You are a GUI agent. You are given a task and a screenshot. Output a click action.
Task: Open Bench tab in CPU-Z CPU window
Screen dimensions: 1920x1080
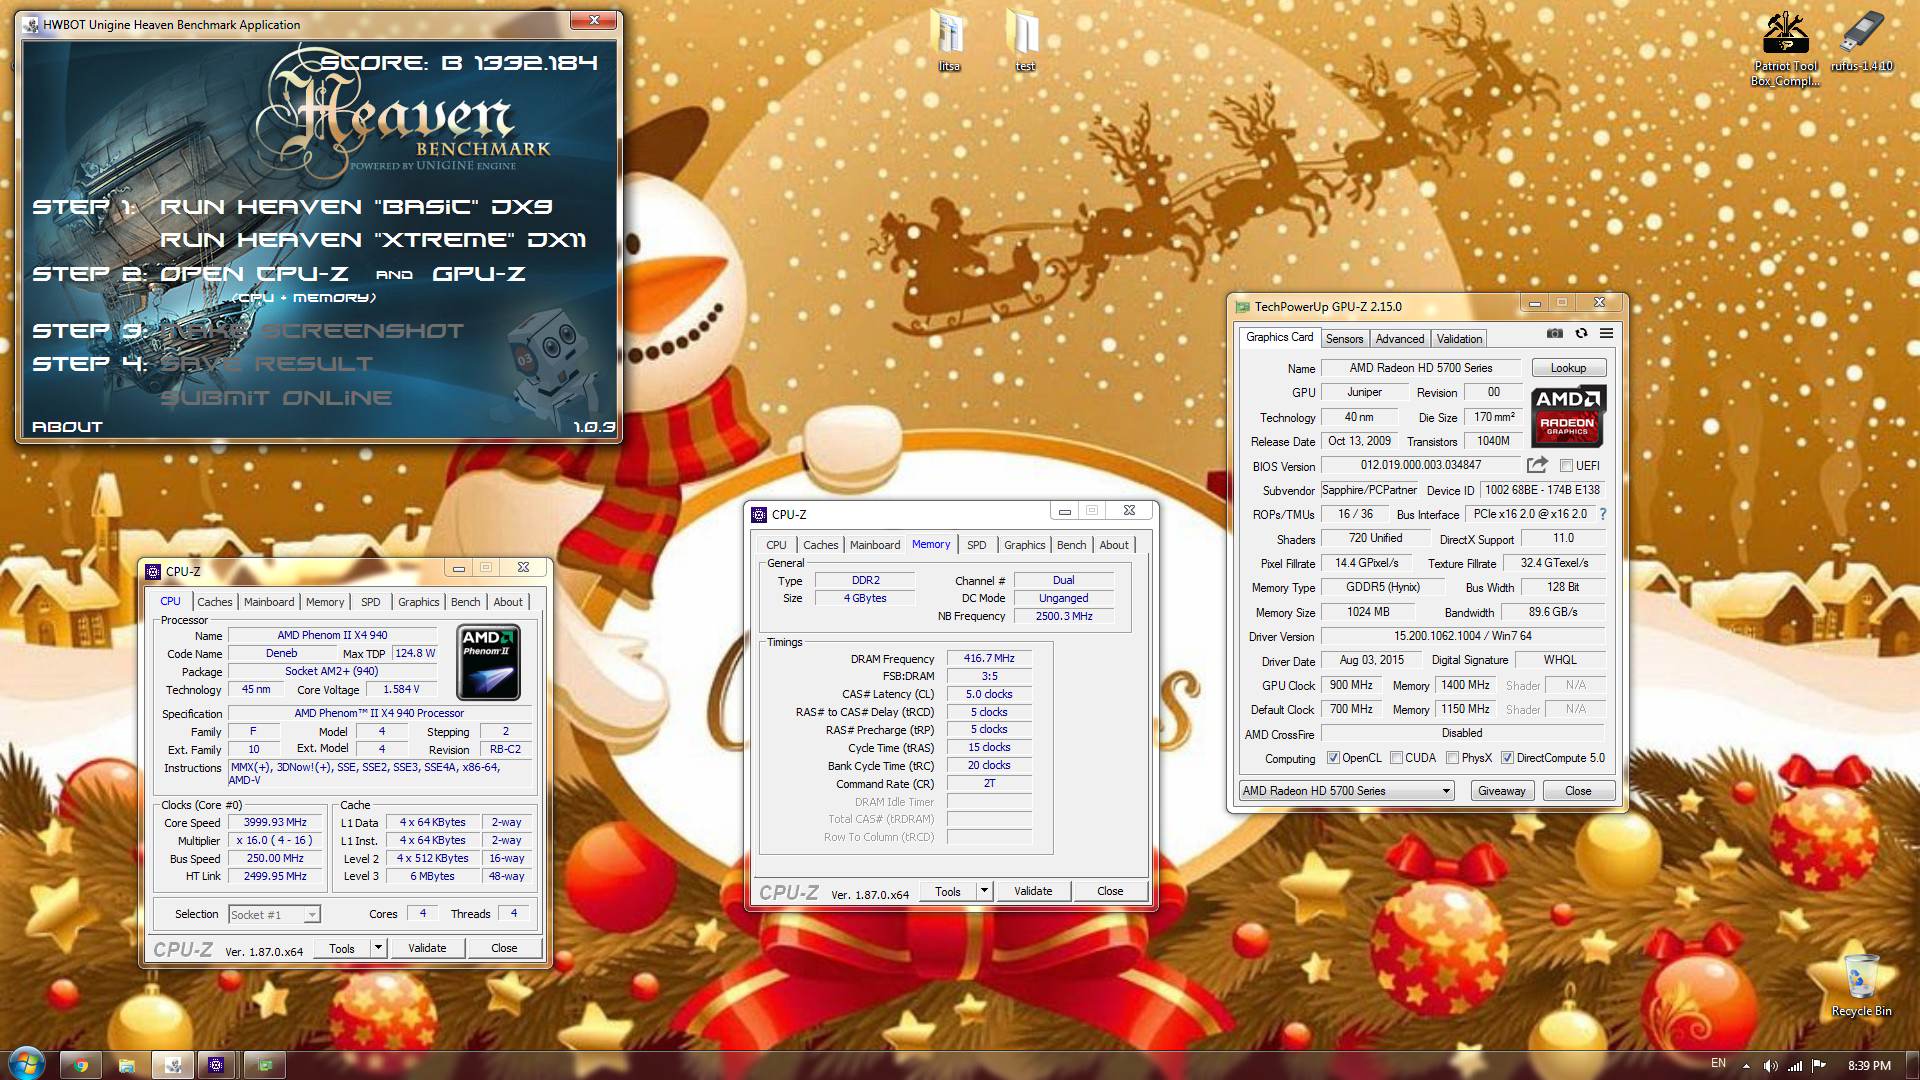(x=465, y=602)
